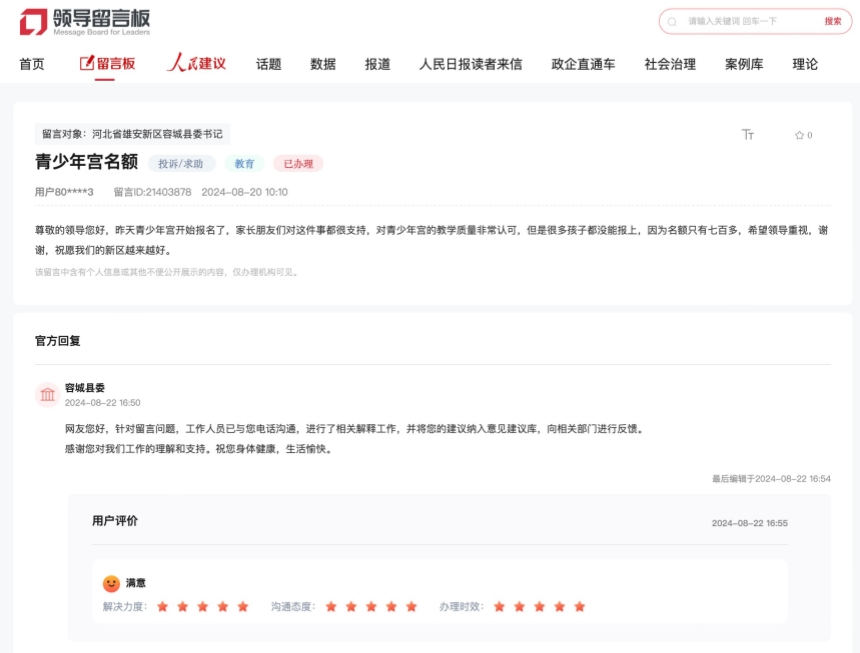
Task: Open the 人民建议 section
Action: coord(196,64)
